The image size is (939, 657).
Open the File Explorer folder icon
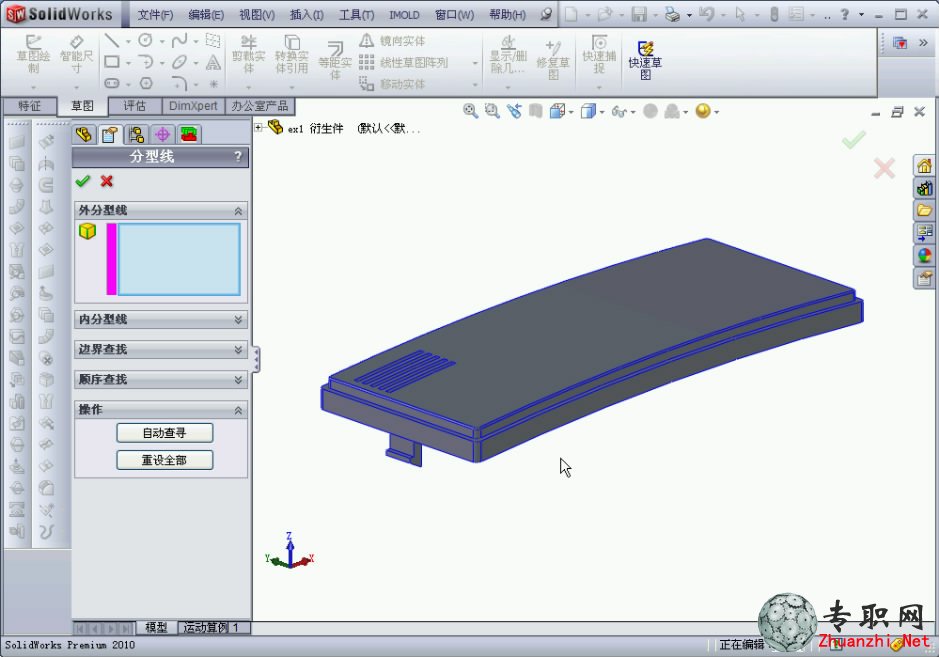(x=924, y=210)
